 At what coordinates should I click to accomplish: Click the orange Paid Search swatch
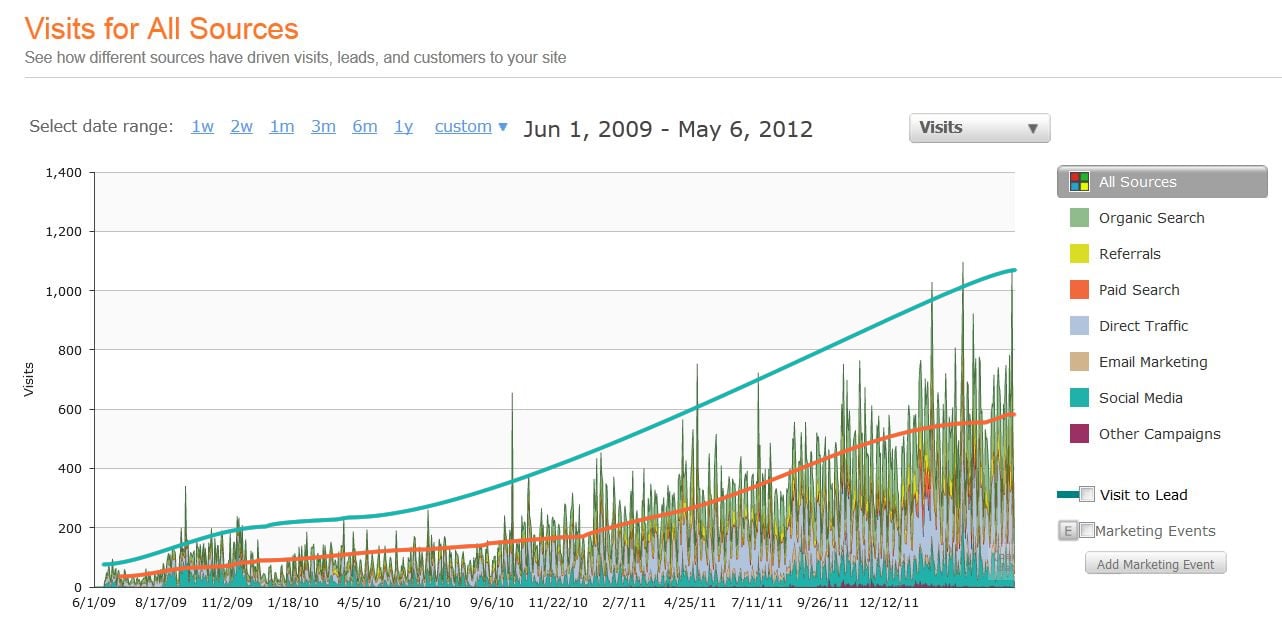(1079, 290)
